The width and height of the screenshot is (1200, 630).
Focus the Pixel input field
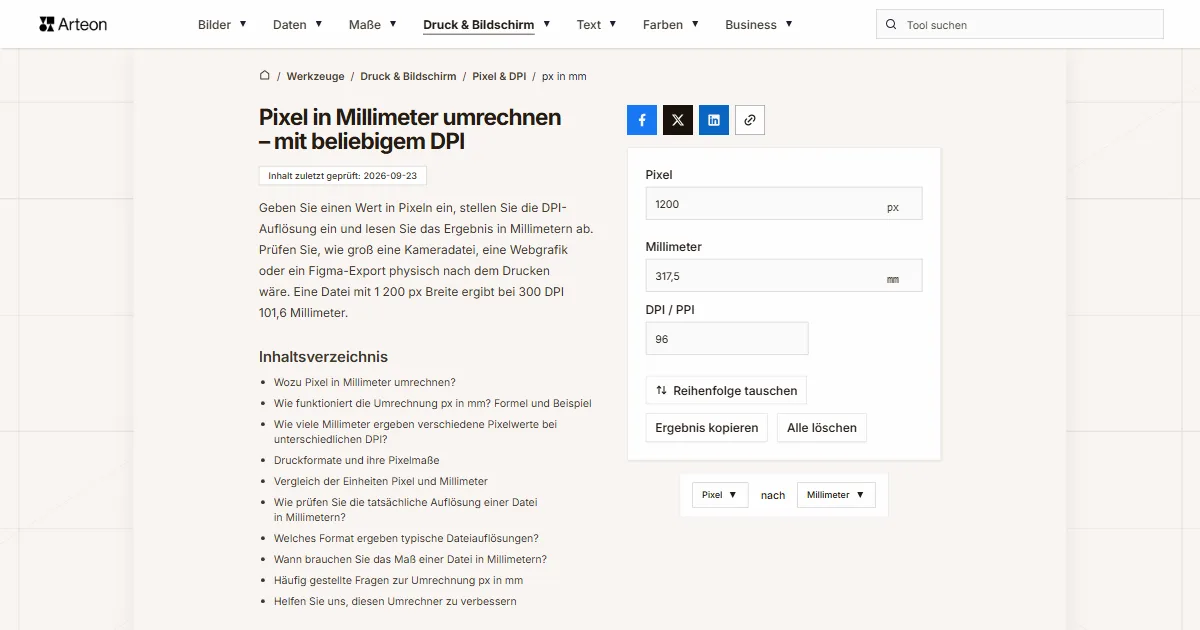coord(784,204)
